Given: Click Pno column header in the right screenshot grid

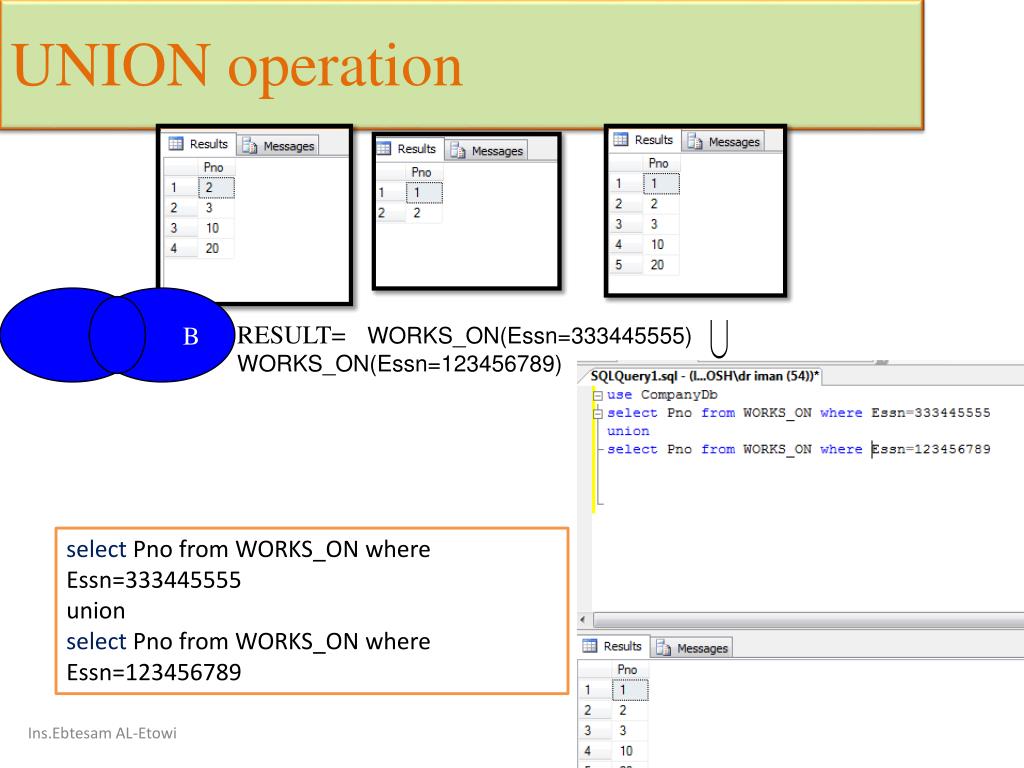Looking at the screenshot, I should click(x=661, y=163).
